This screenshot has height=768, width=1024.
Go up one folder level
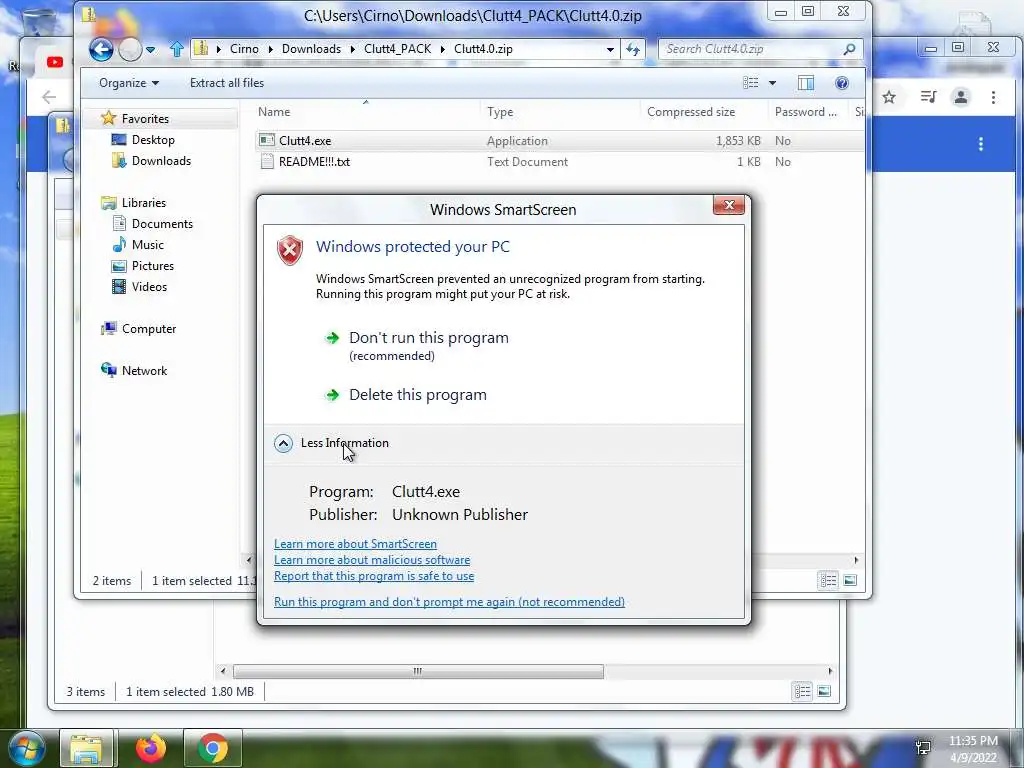(x=176, y=49)
